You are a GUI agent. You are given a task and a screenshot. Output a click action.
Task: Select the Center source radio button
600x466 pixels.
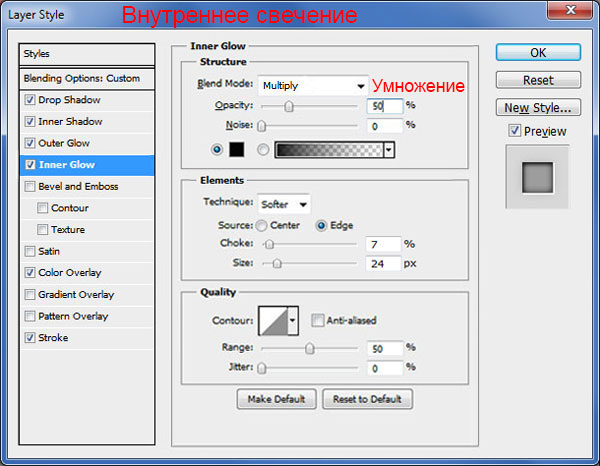click(262, 225)
